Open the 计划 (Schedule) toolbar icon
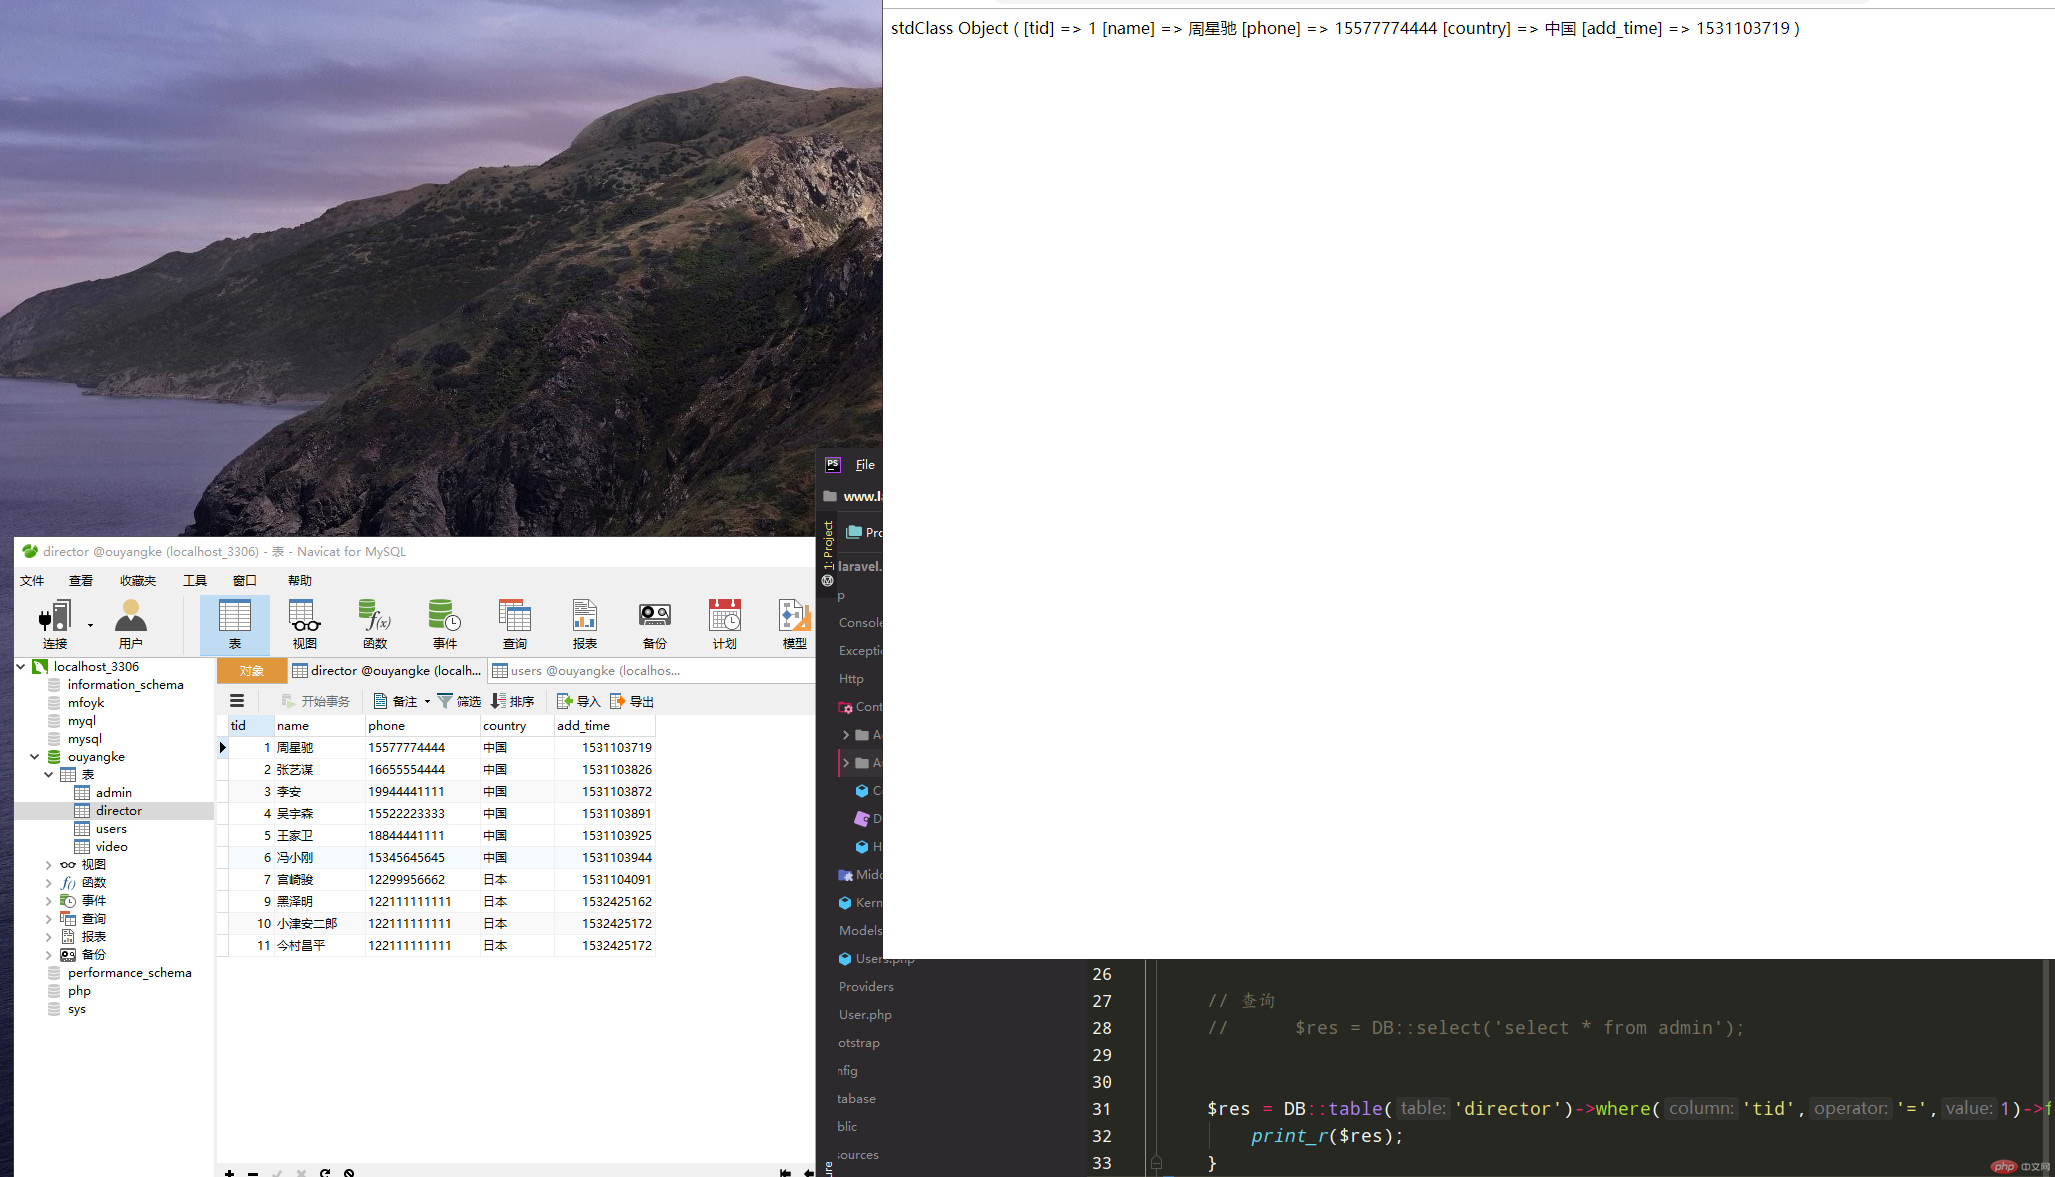Screen dimensions: 2055x1177 tap(725, 625)
